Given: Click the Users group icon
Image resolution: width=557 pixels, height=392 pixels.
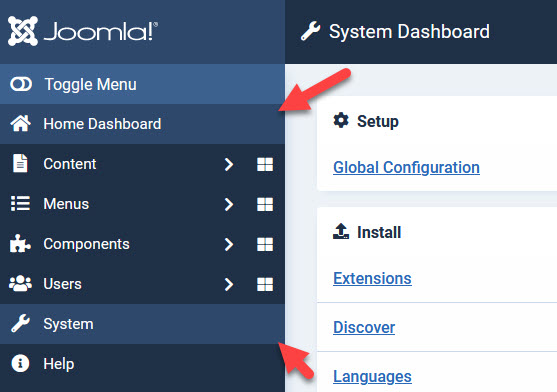Looking at the screenshot, I should pyautogui.click(x=20, y=284).
